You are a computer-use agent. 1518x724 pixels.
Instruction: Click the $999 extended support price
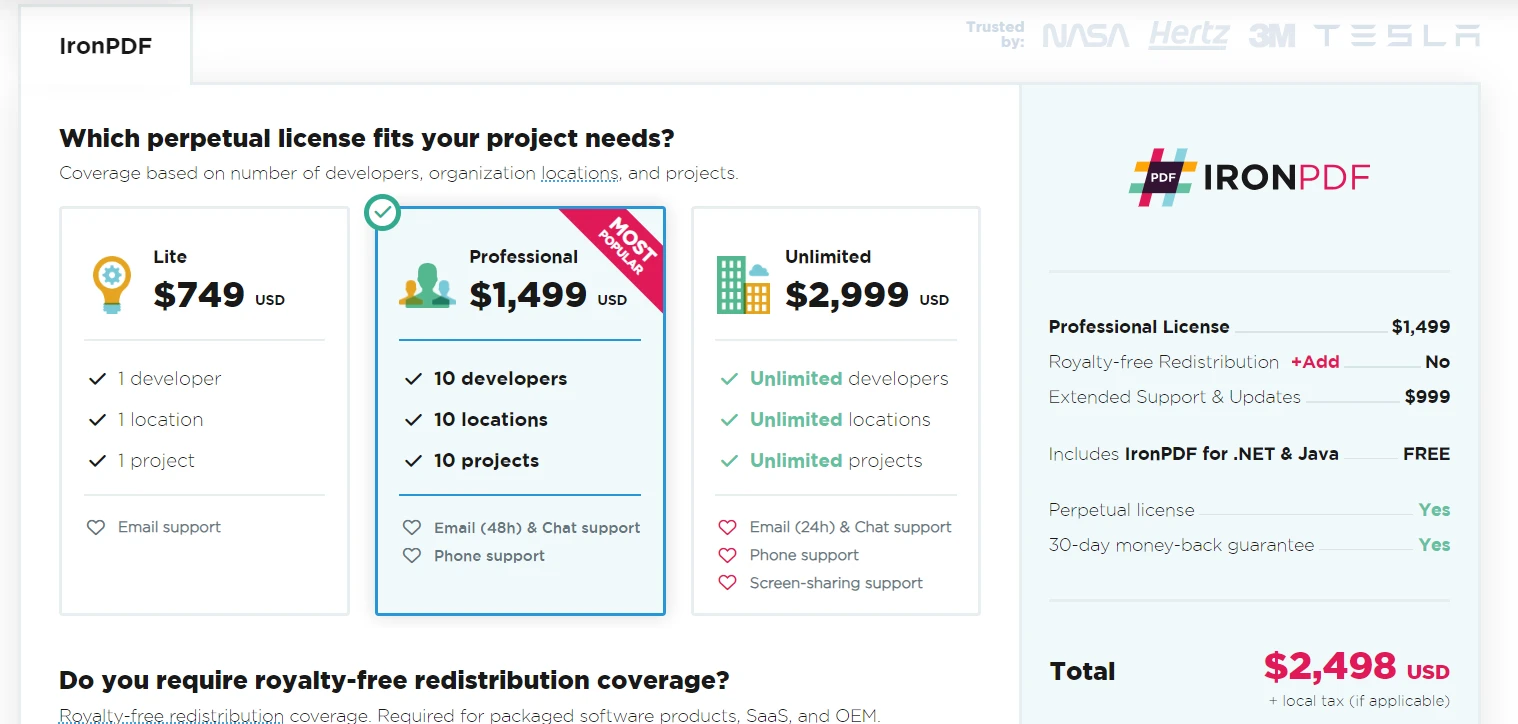pos(1427,397)
